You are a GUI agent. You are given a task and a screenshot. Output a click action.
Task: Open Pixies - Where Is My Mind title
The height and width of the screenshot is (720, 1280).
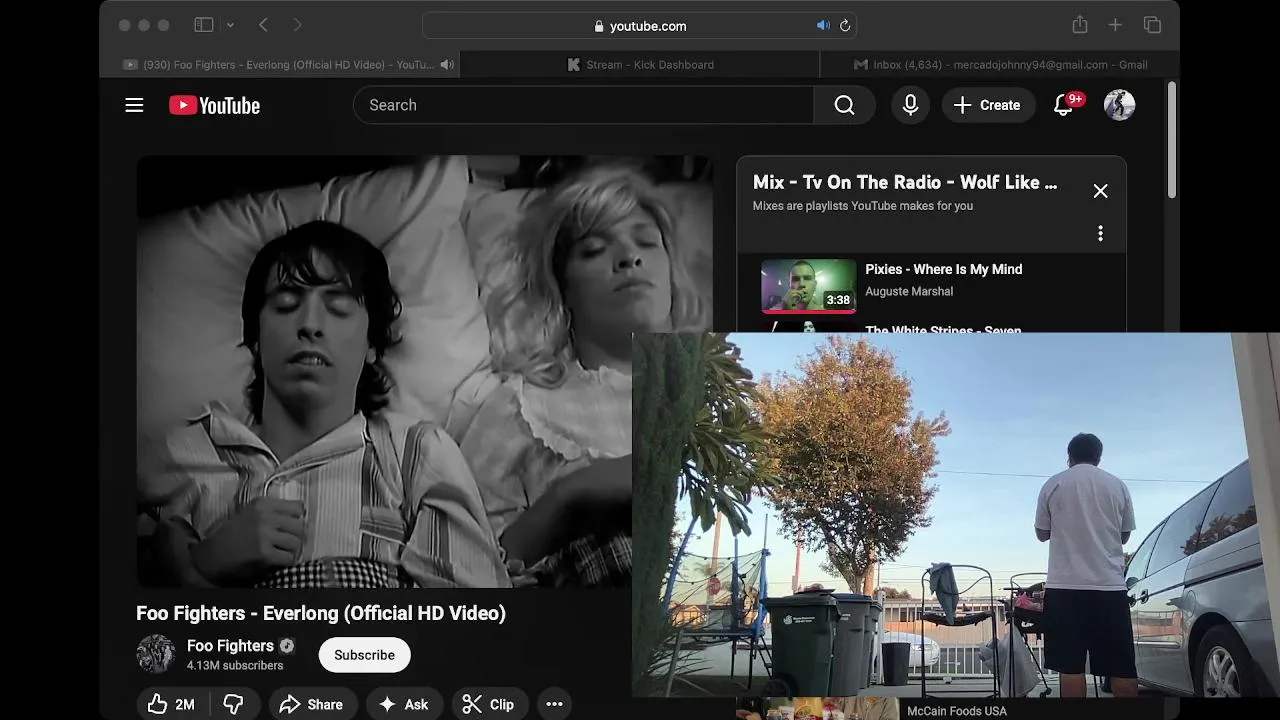tap(943, 269)
